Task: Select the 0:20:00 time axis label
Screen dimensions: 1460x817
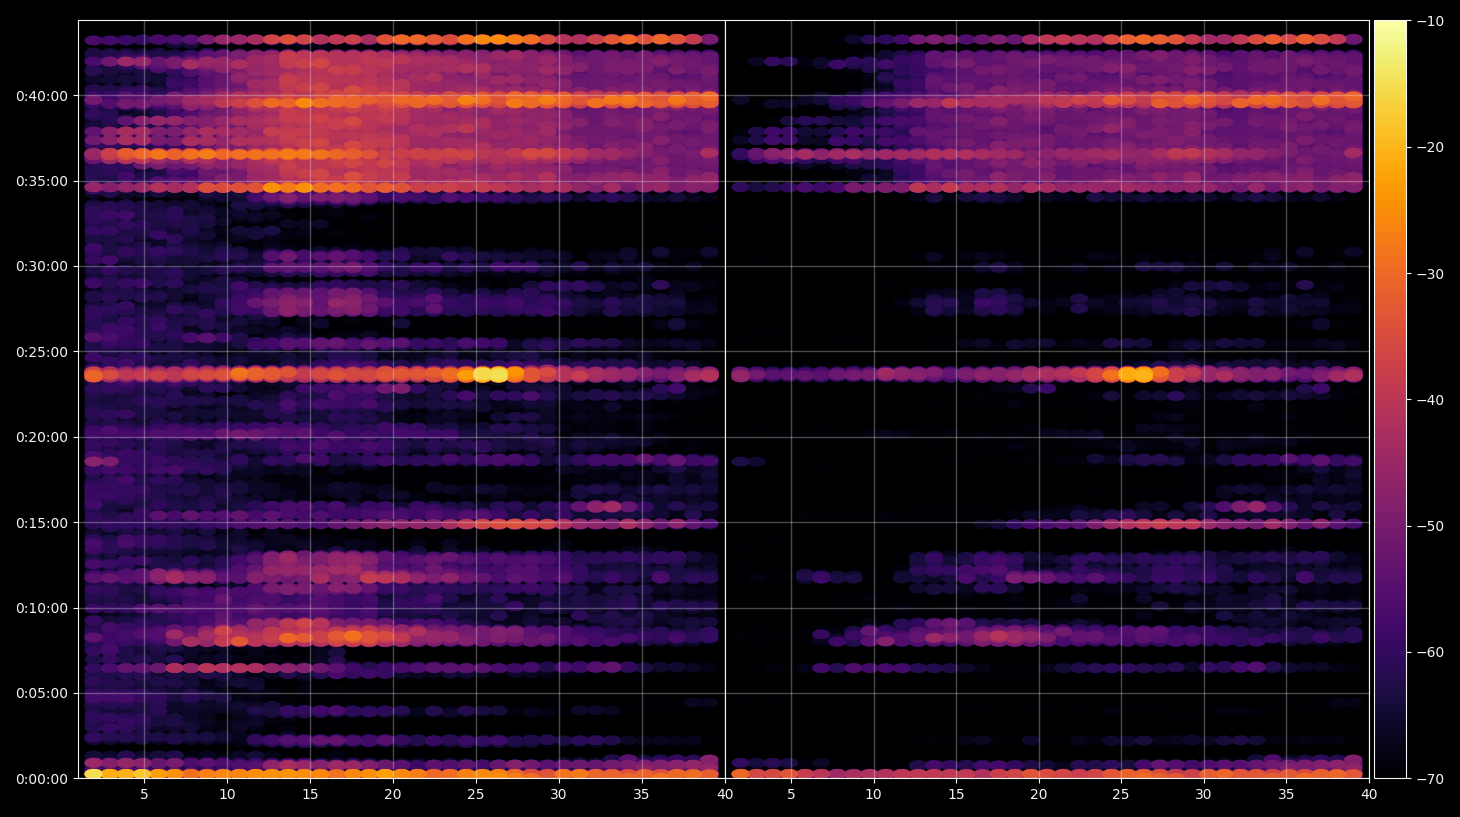Action: 42,437
